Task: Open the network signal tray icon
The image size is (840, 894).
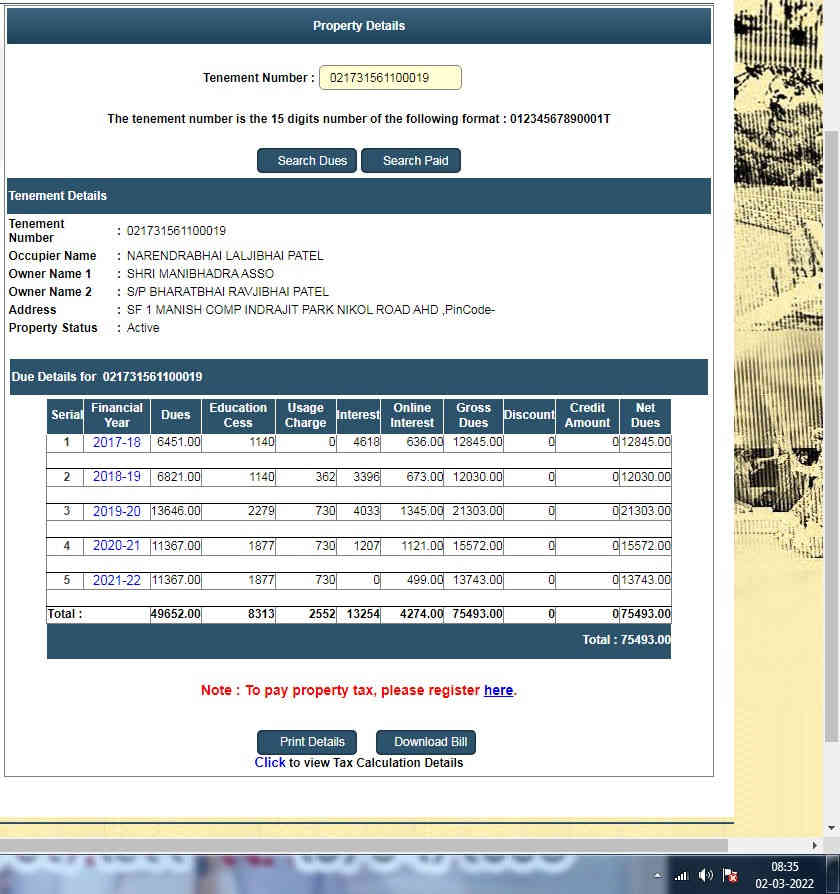Action: point(681,875)
